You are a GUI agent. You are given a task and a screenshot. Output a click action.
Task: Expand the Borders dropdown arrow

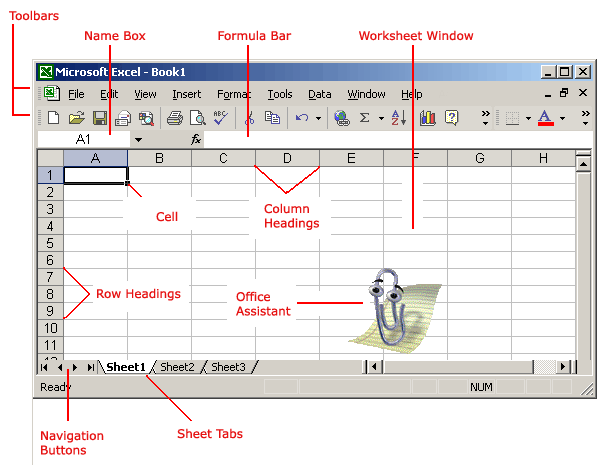[x=528, y=118]
